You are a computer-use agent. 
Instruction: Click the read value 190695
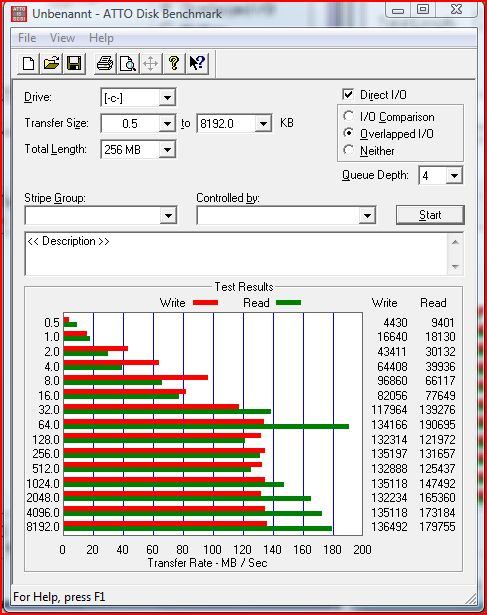[x=437, y=425]
